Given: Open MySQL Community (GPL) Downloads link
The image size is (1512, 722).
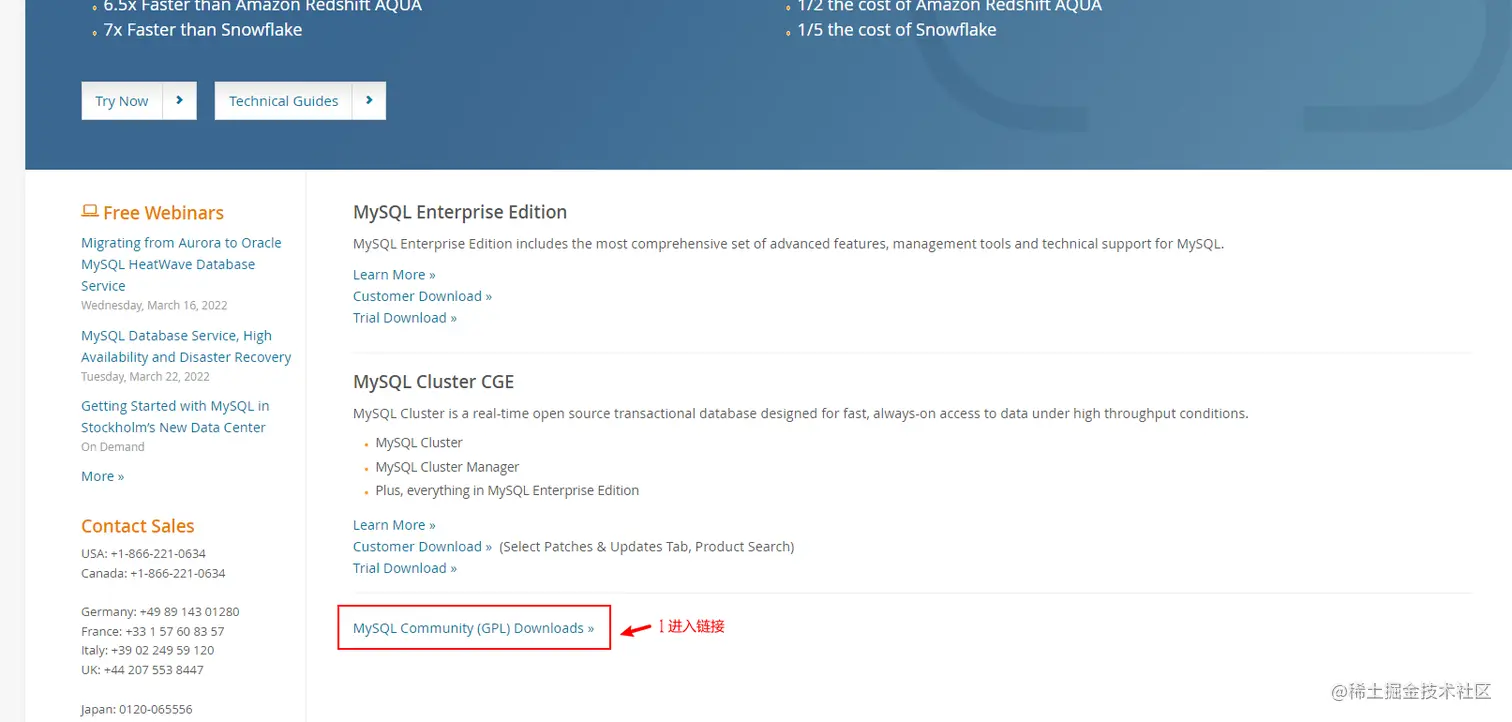Looking at the screenshot, I should coord(473,628).
